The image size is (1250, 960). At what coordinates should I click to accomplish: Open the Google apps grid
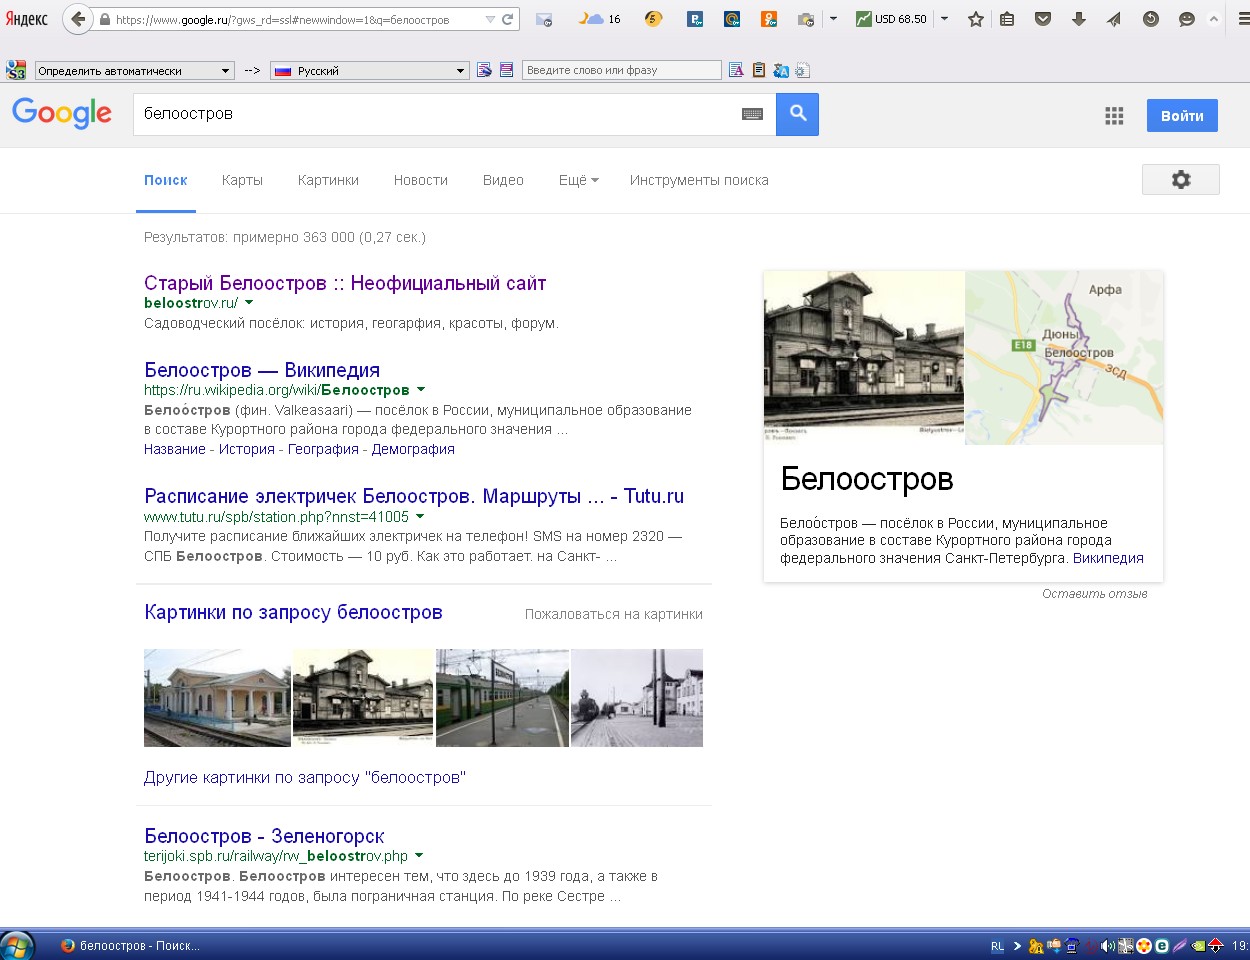[x=1114, y=116]
